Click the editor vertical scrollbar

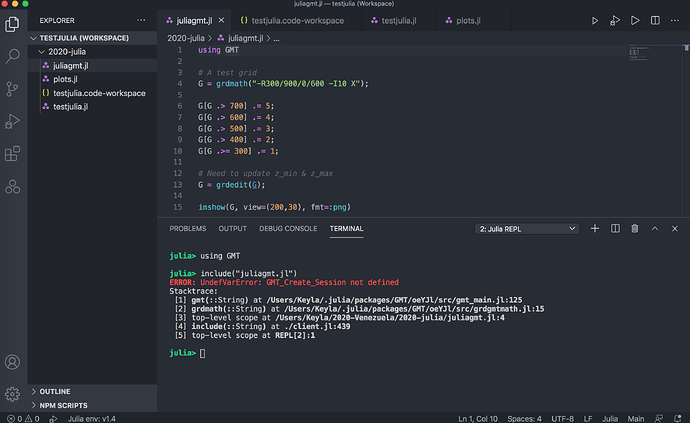[x=686, y=130]
